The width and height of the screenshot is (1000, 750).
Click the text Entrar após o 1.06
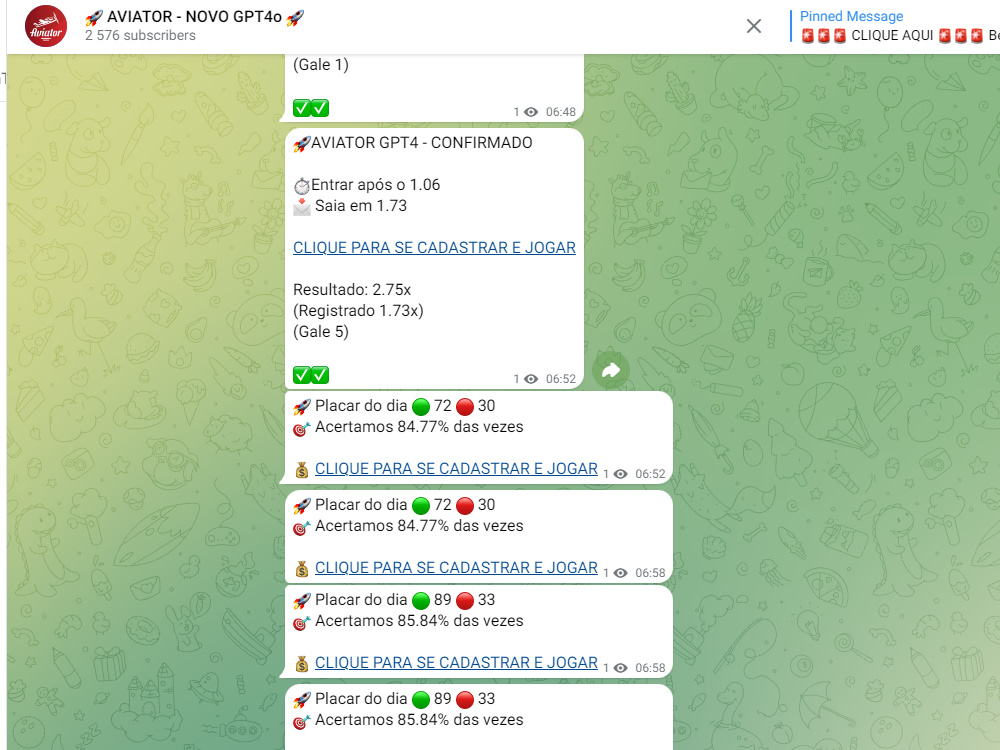(x=376, y=185)
